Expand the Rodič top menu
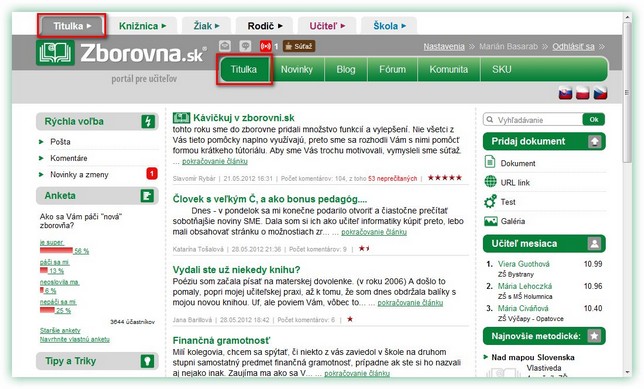This screenshot has height=389, width=644. coord(264,26)
